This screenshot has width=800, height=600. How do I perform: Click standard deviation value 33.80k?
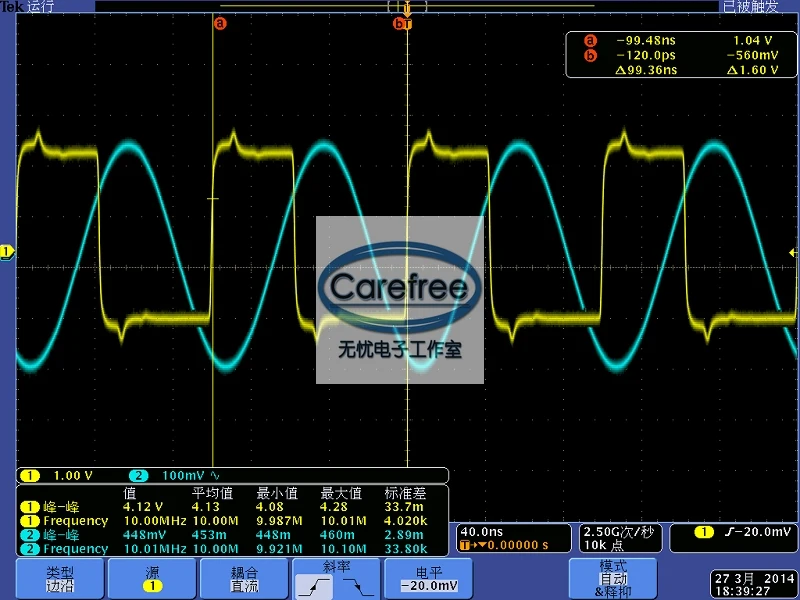point(406,549)
